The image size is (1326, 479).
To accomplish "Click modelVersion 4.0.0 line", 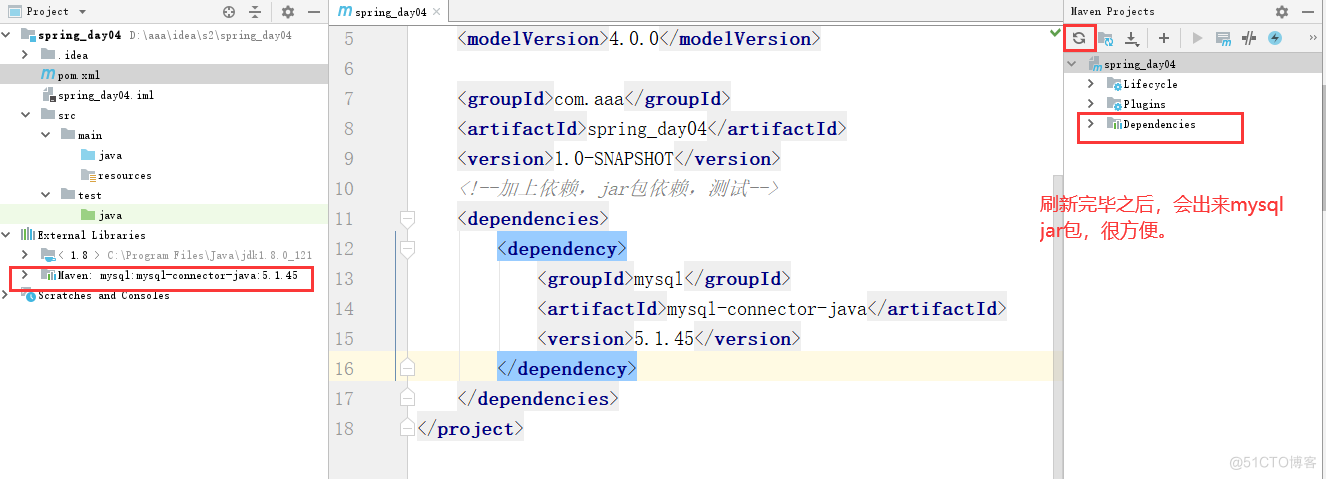I will (x=639, y=38).
